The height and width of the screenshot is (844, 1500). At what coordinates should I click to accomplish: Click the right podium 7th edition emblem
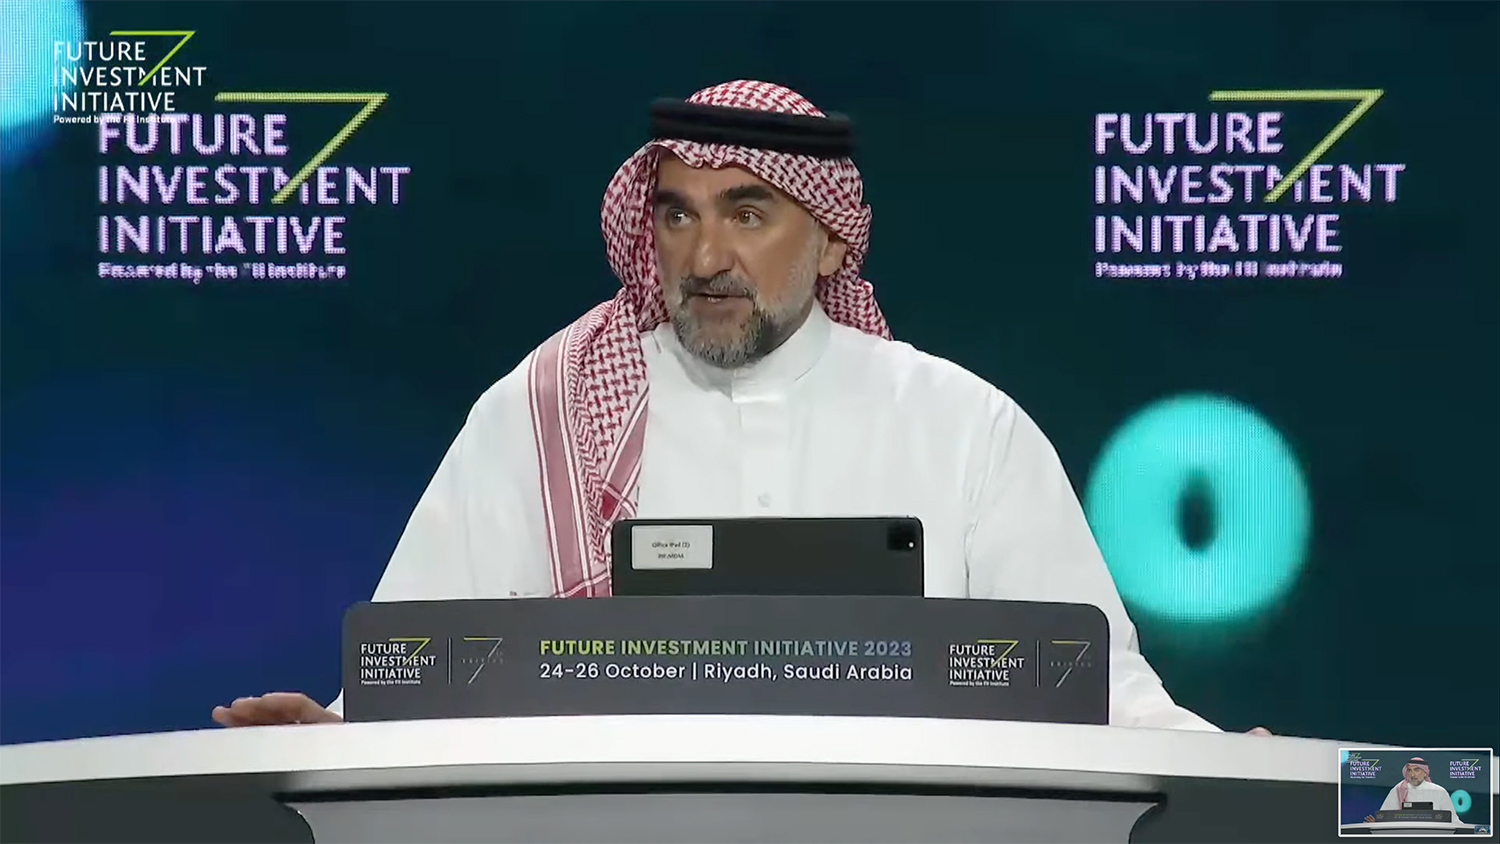(1070, 663)
